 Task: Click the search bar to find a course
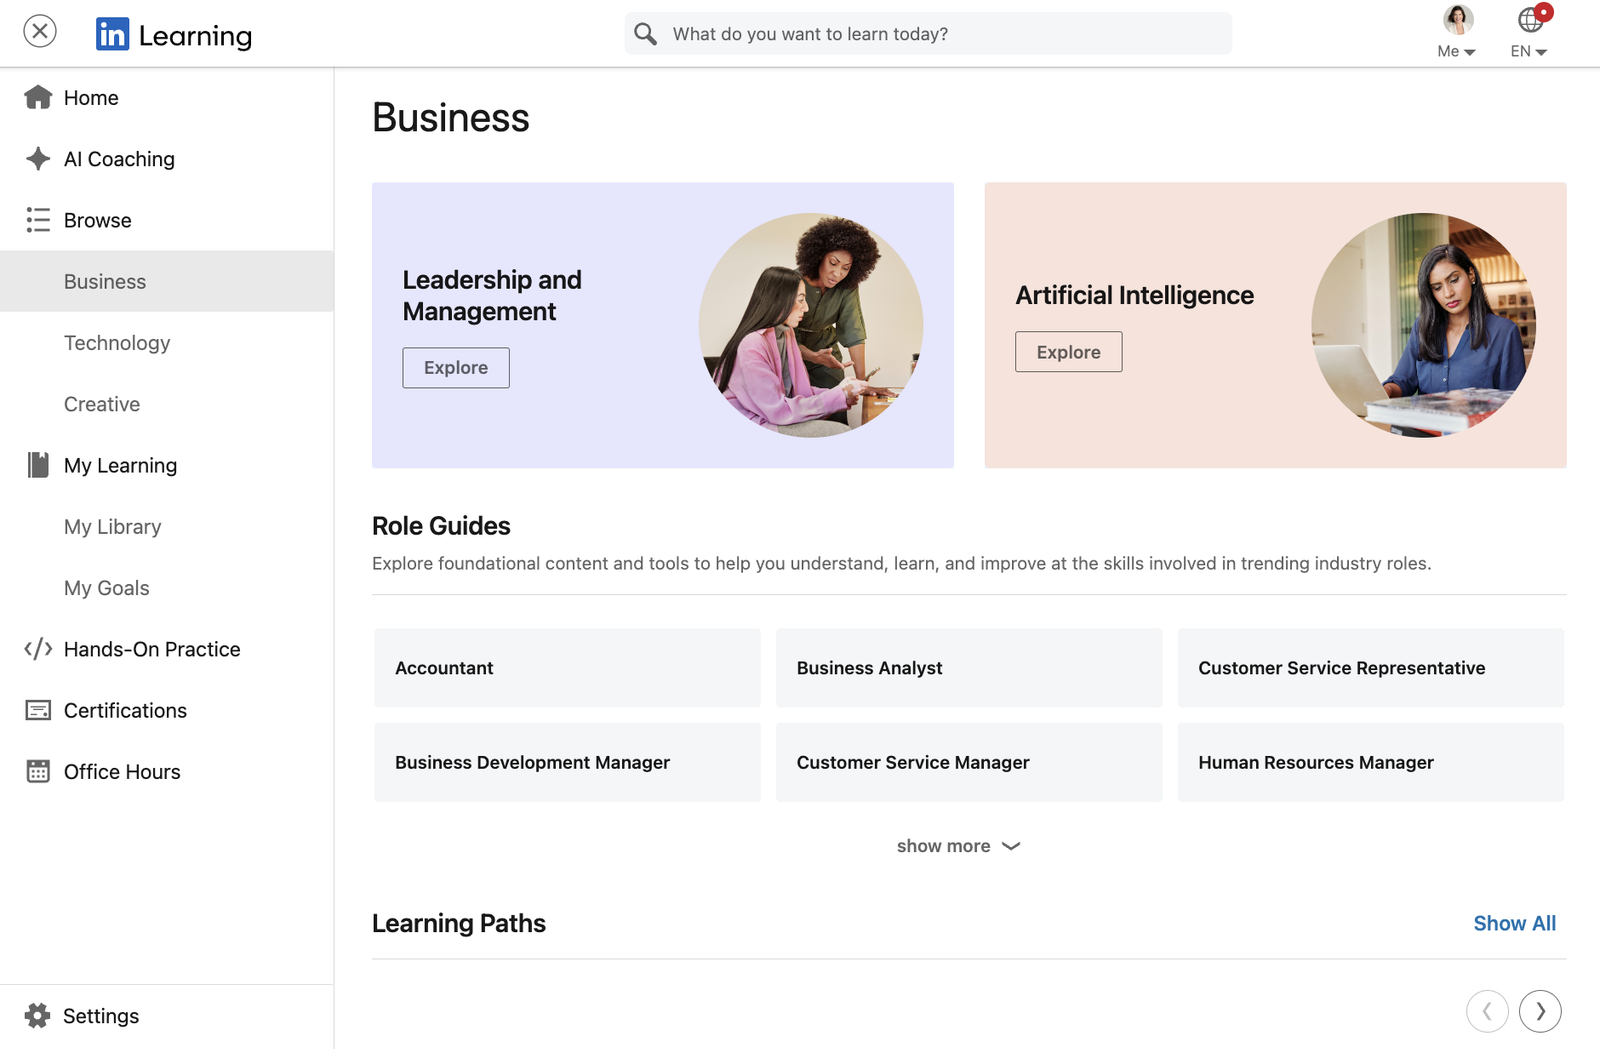click(927, 33)
